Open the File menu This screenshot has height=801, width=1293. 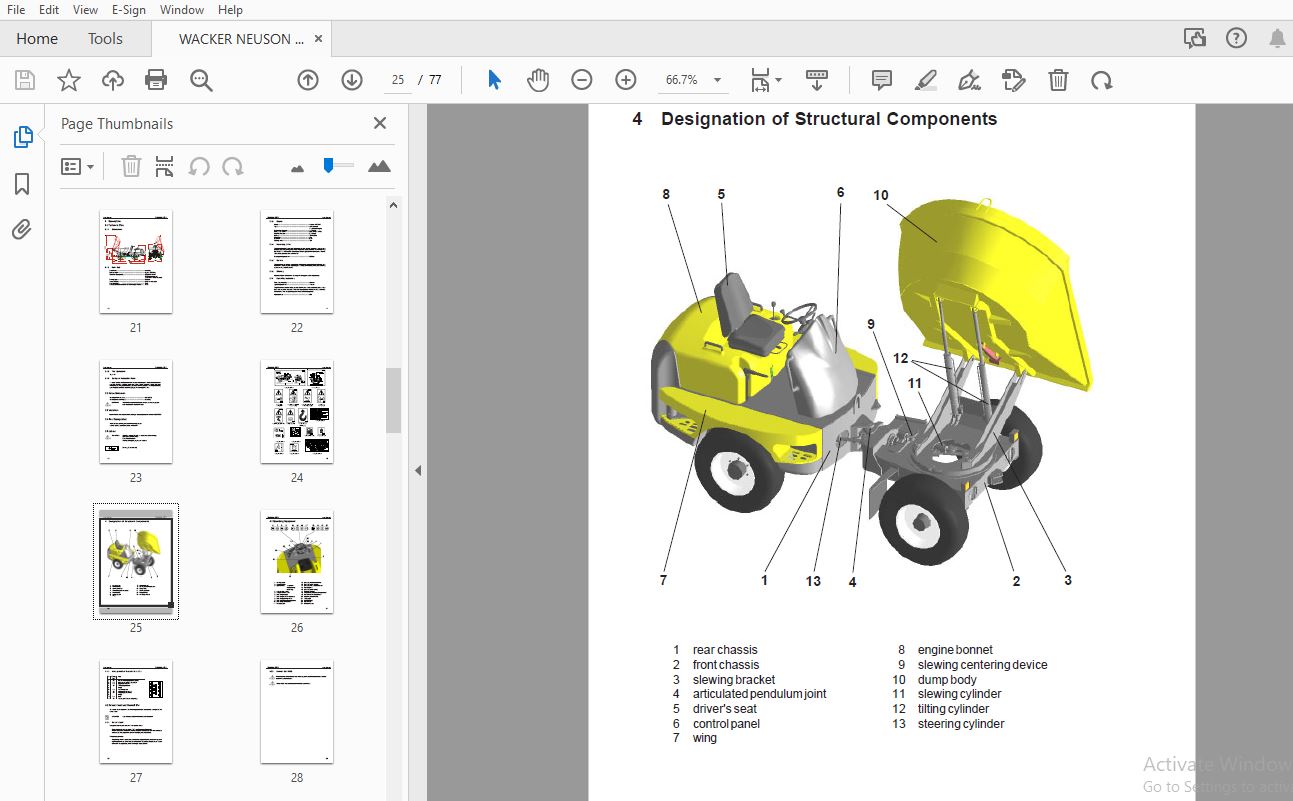[x=16, y=9]
